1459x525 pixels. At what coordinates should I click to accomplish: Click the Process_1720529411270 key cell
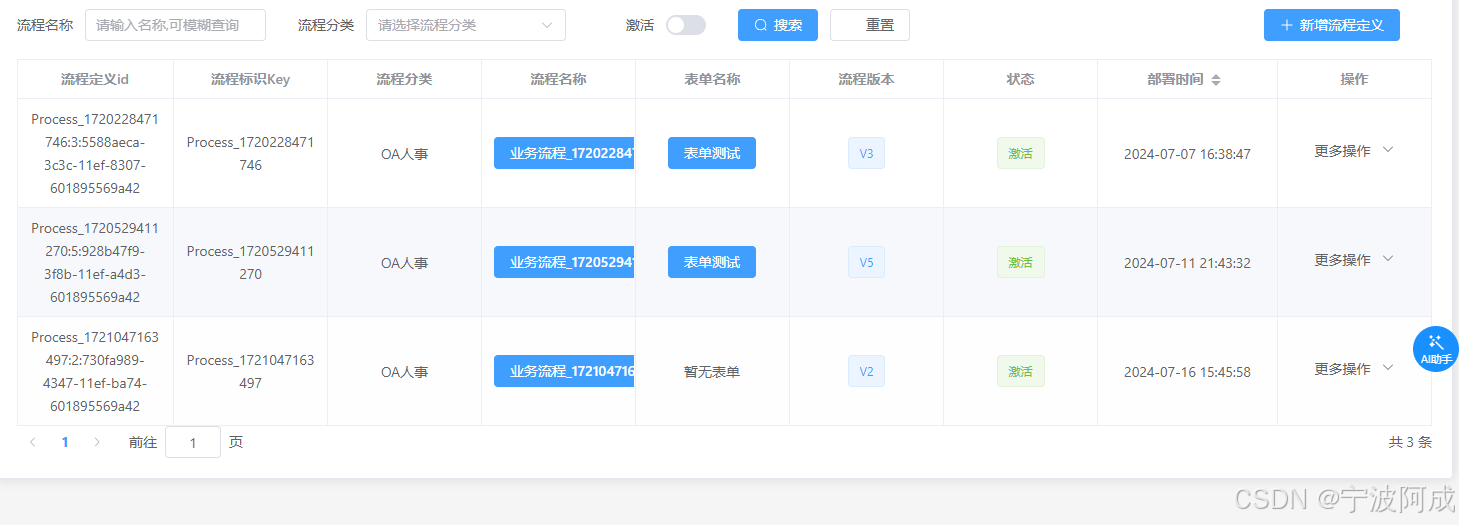(250, 262)
